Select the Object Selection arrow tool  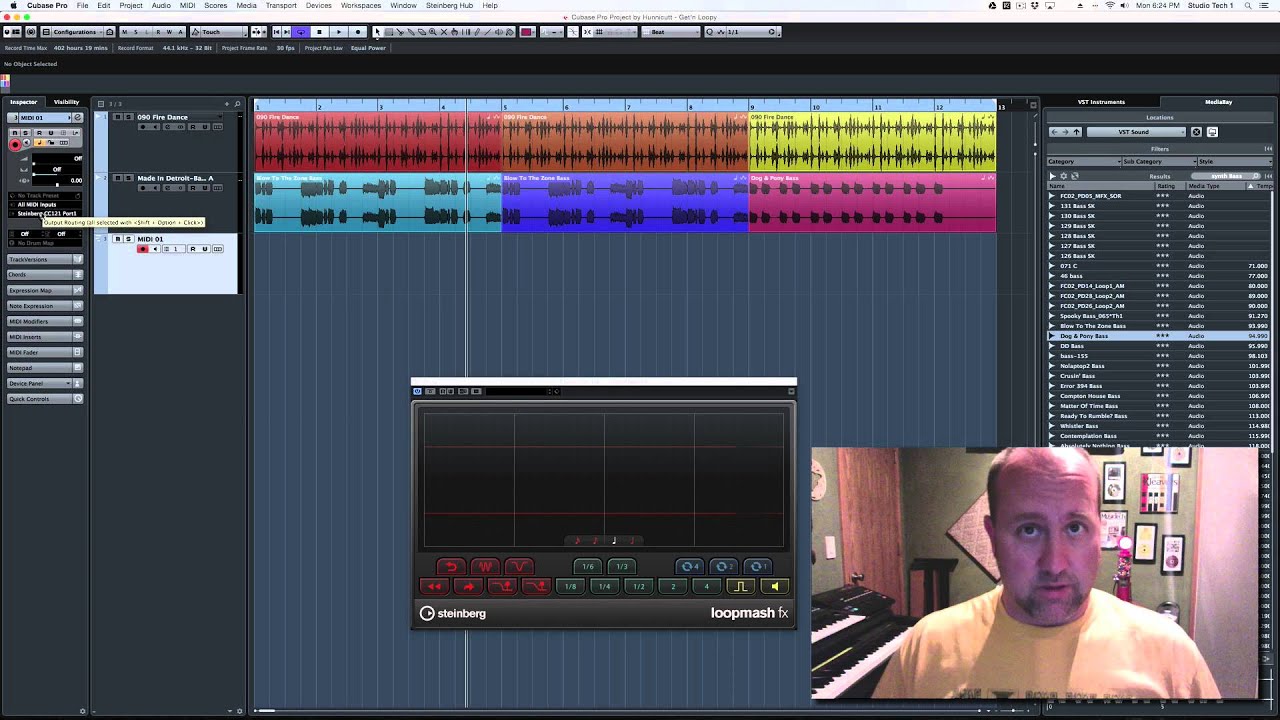[378, 32]
